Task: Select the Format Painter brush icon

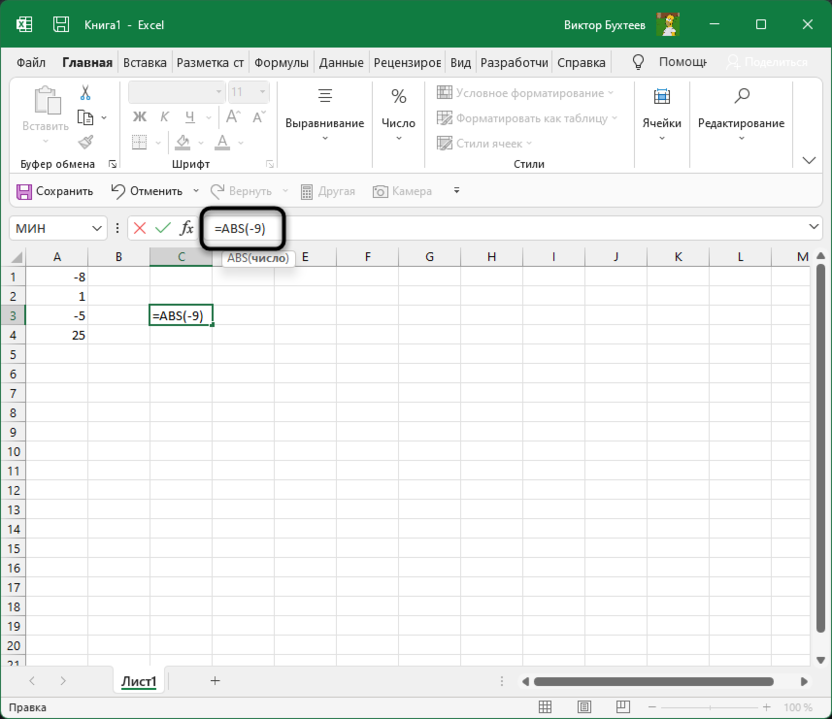Action: (85, 142)
